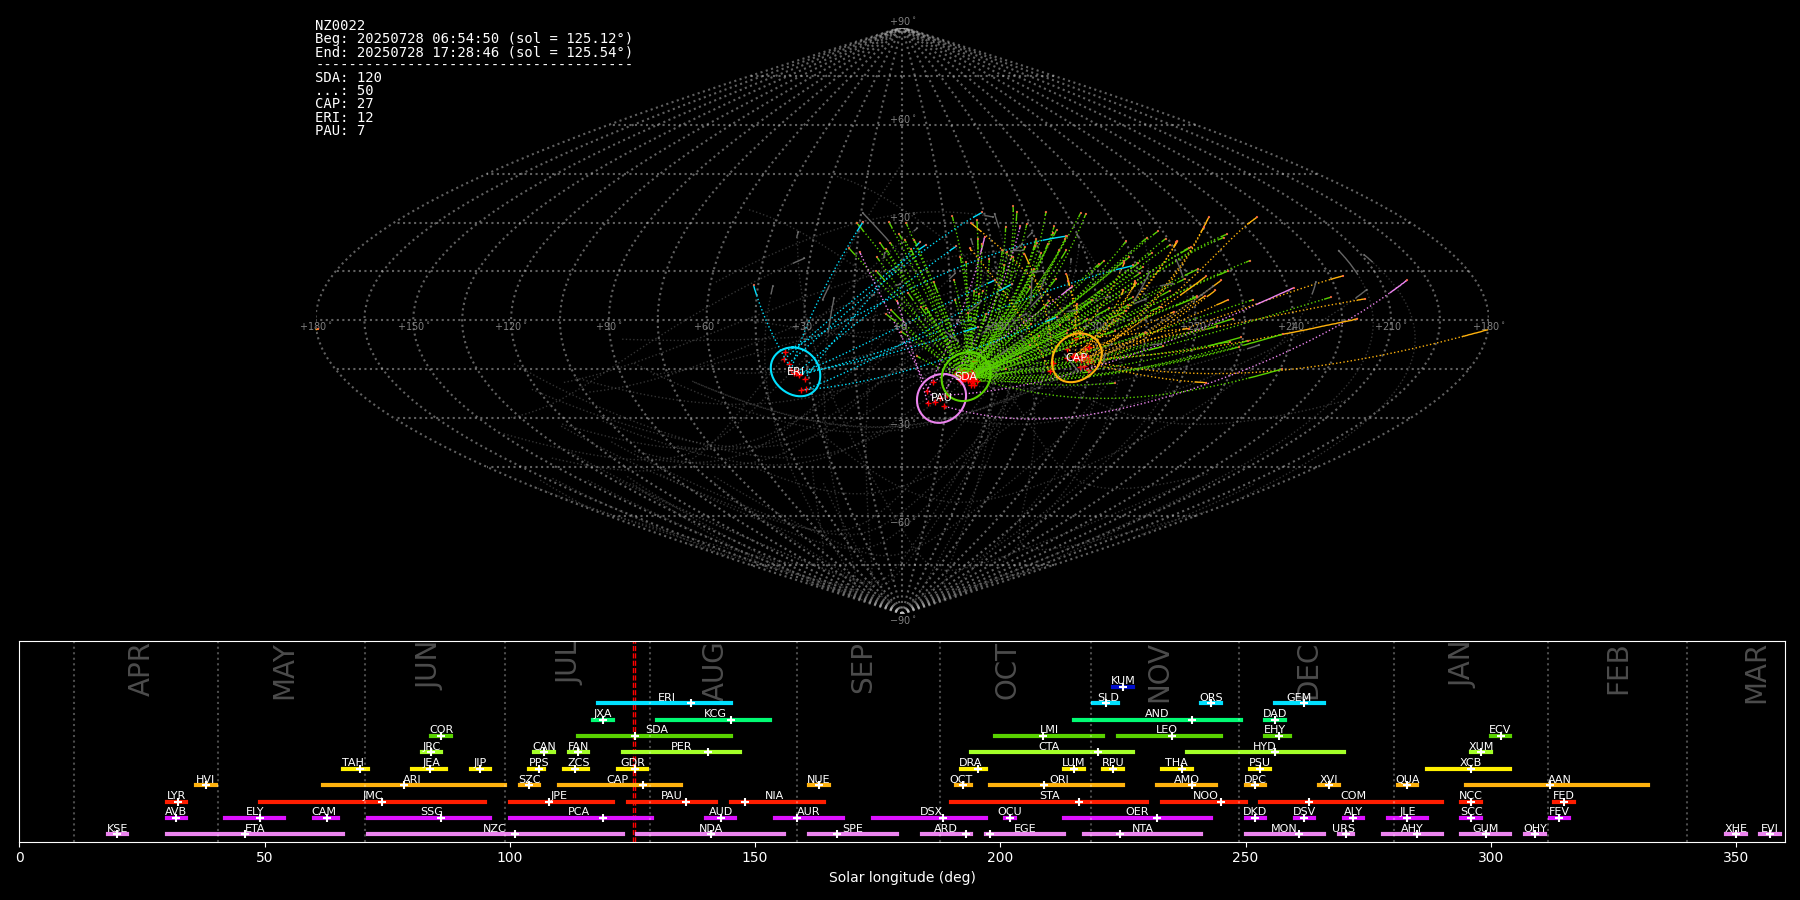The width and height of the screenshot is (1800, 900).
Task: Click the COR shower label in the timeline
Action: click(x=441, y=730)
